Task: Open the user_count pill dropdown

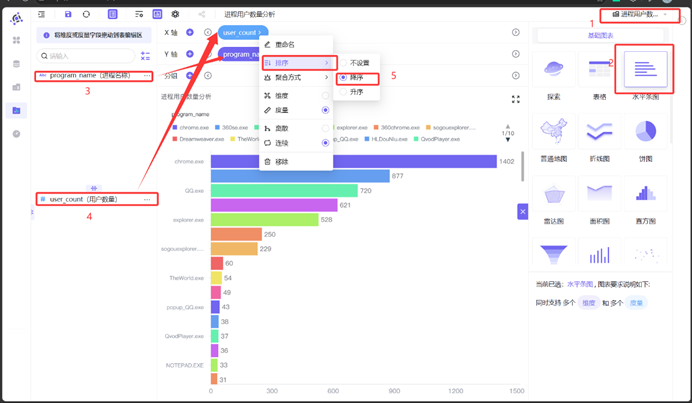Action: point(243,32)
